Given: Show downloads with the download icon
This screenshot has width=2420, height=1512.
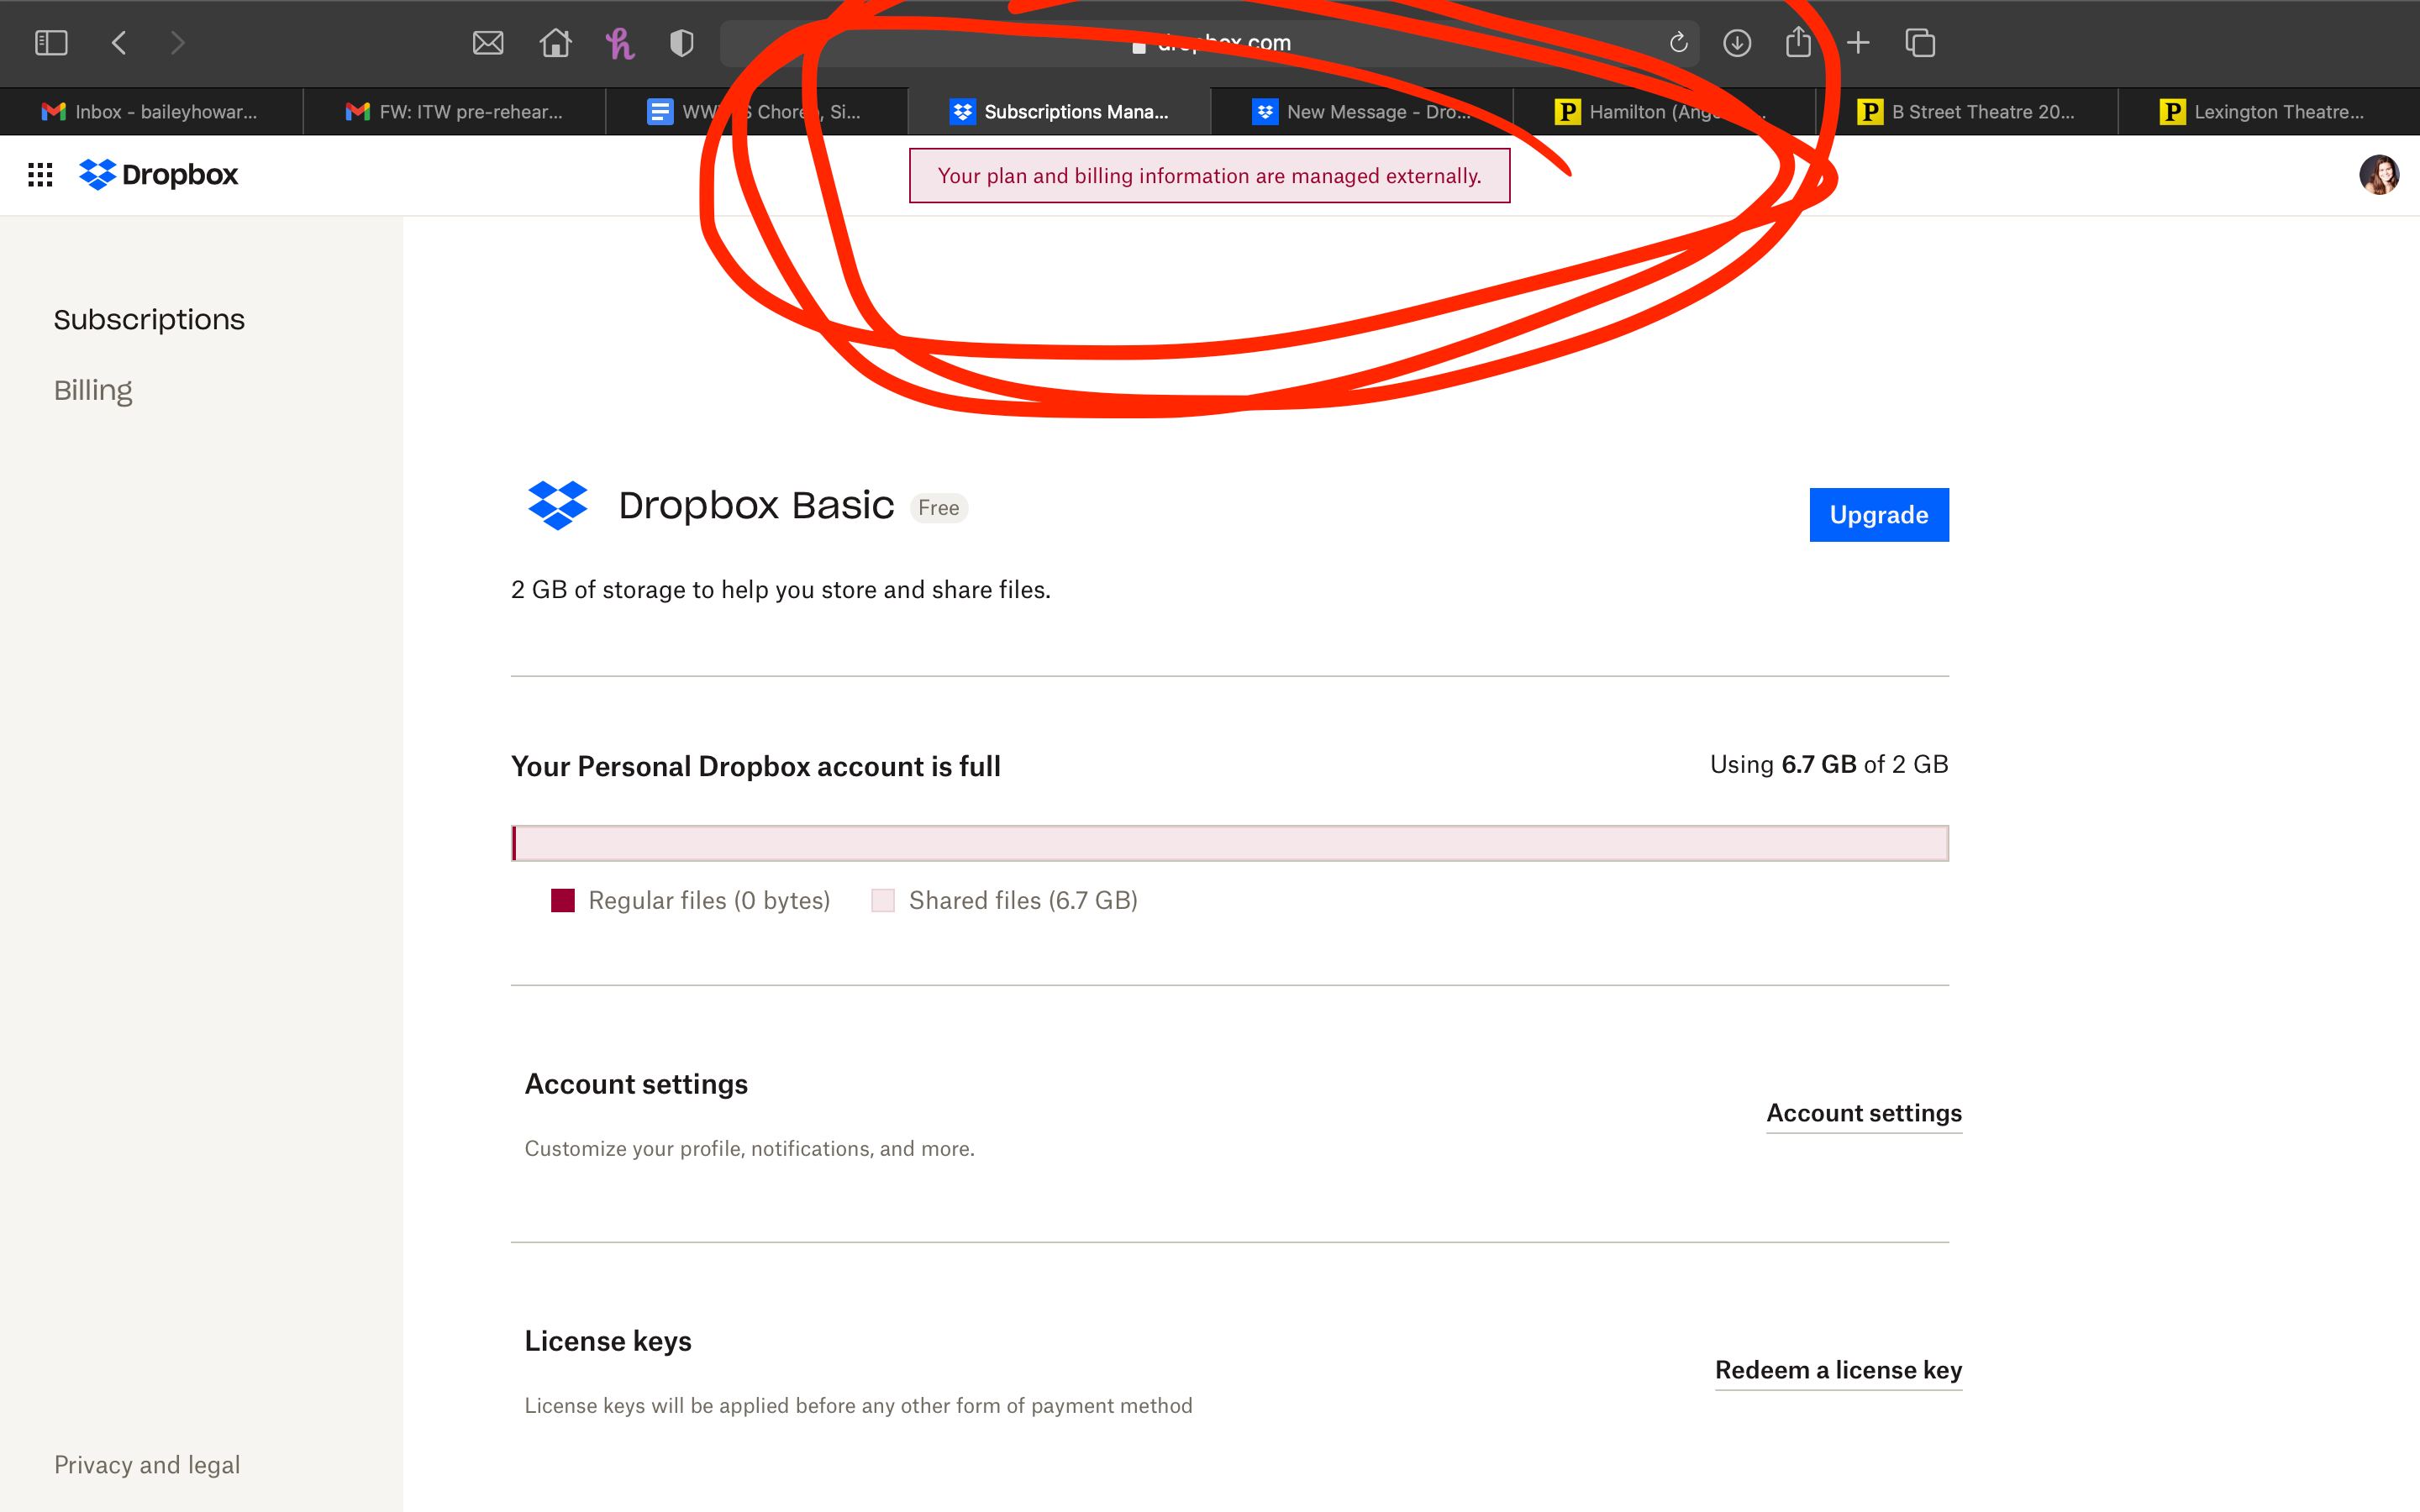Looking at the screenshot, I should [1737, 43].
